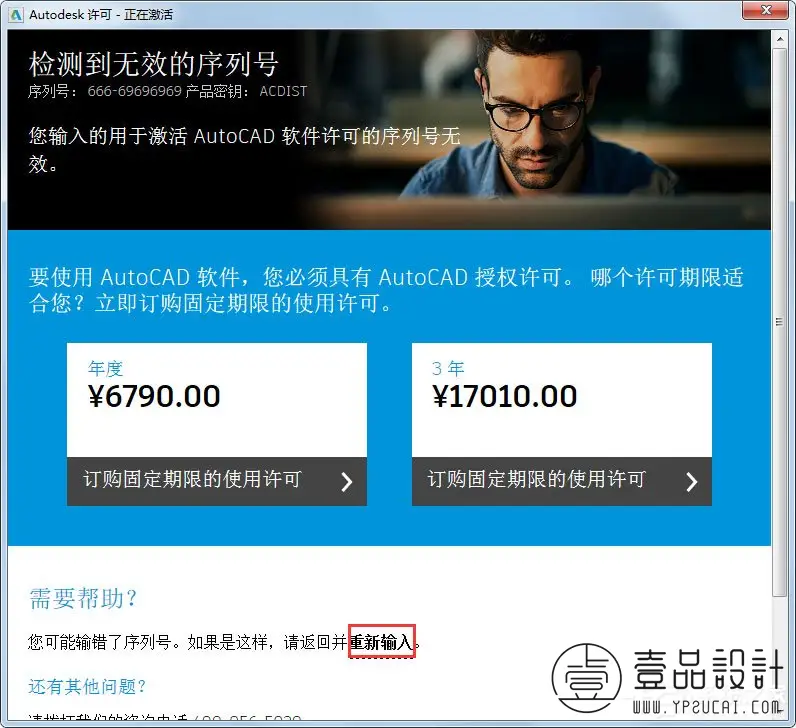Click the arrow chevron on the 3 年 order button
Image resolution: width=796 pixels, height=728 pixels.
pos(691,481)
